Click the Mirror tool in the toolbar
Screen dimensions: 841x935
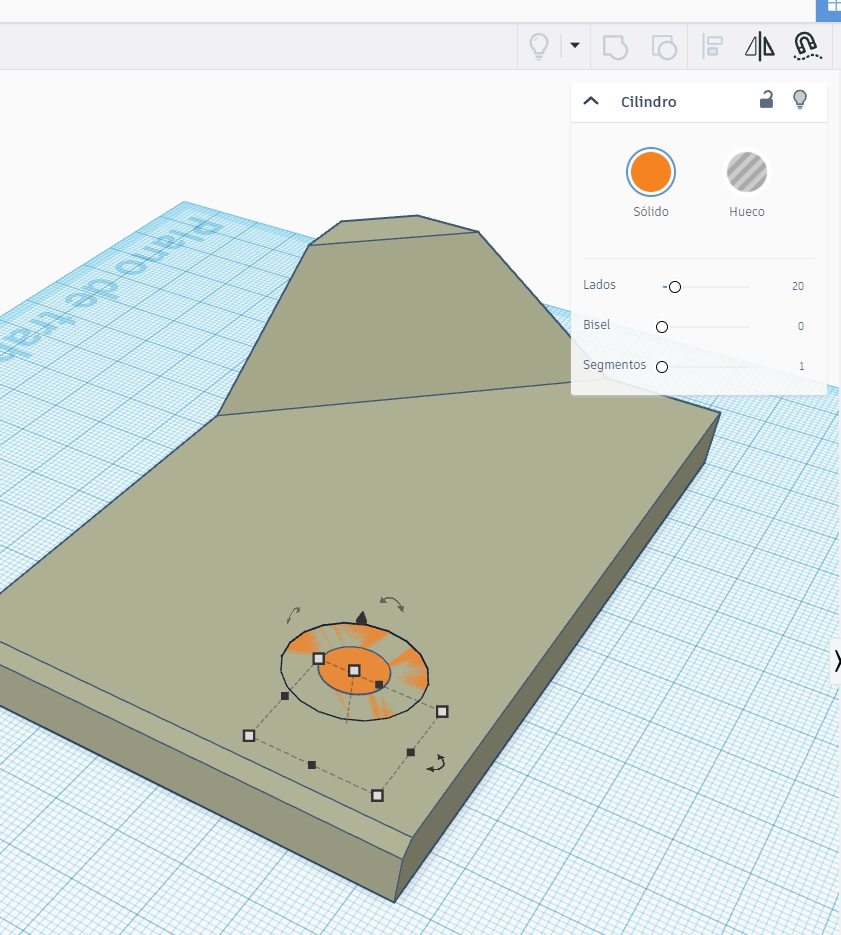coord(760,46)
